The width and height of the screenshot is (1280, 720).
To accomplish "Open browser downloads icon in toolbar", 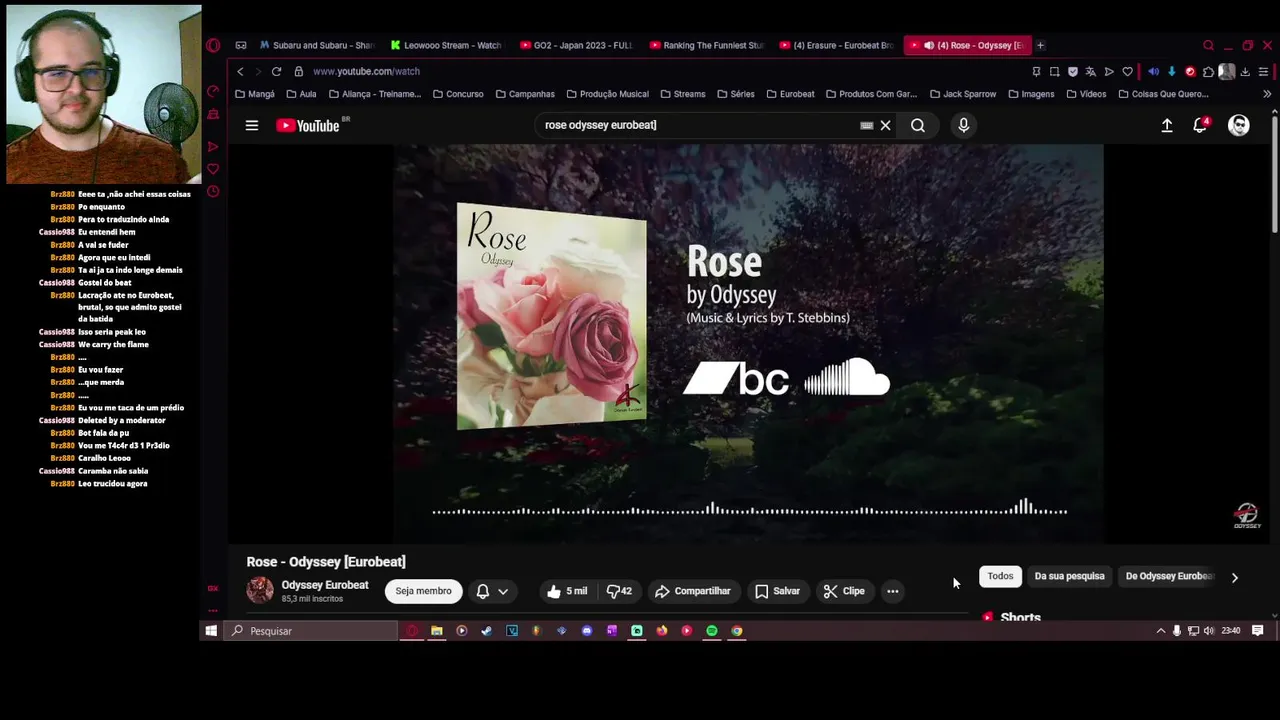I will coord(1245,71).
